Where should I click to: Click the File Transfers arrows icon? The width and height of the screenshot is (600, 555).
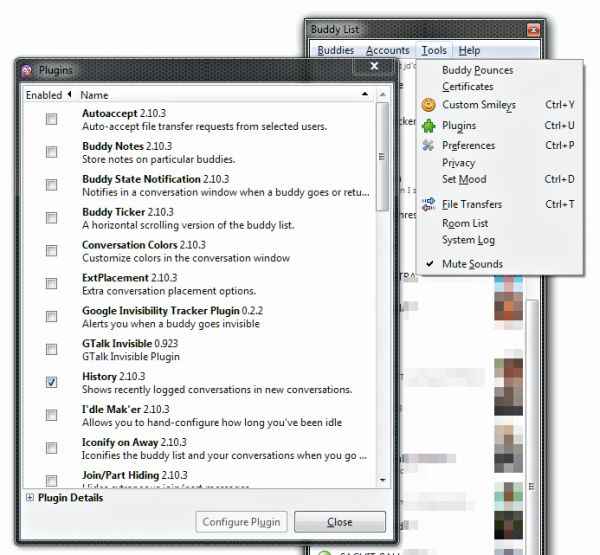(428, 204)
